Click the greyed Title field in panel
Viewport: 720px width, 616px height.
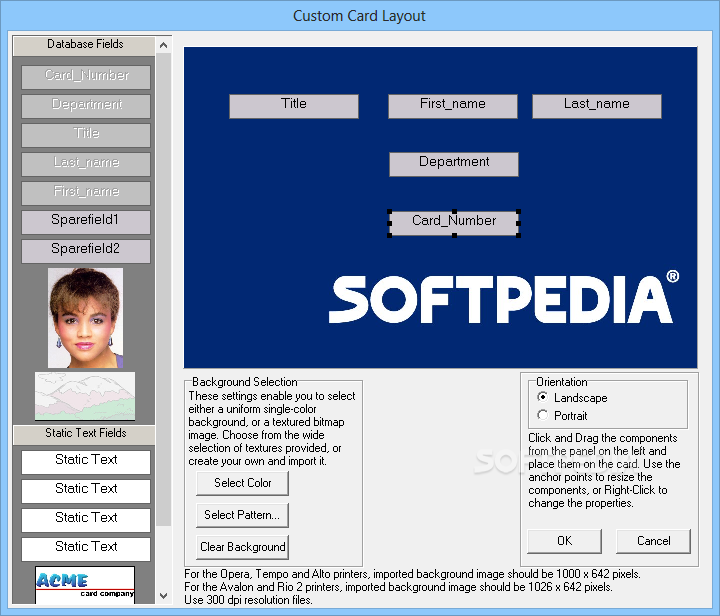(x=86, y=135)
